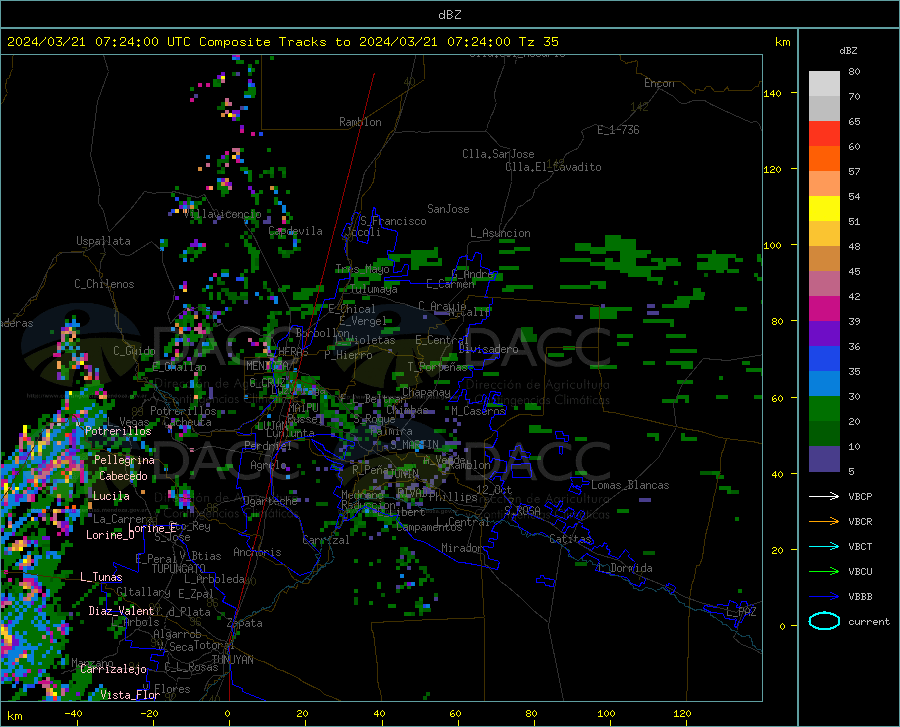This screenshot has width=900, height=727.
Task: Click the TUNUYAN city label
Action: (232, 660)
